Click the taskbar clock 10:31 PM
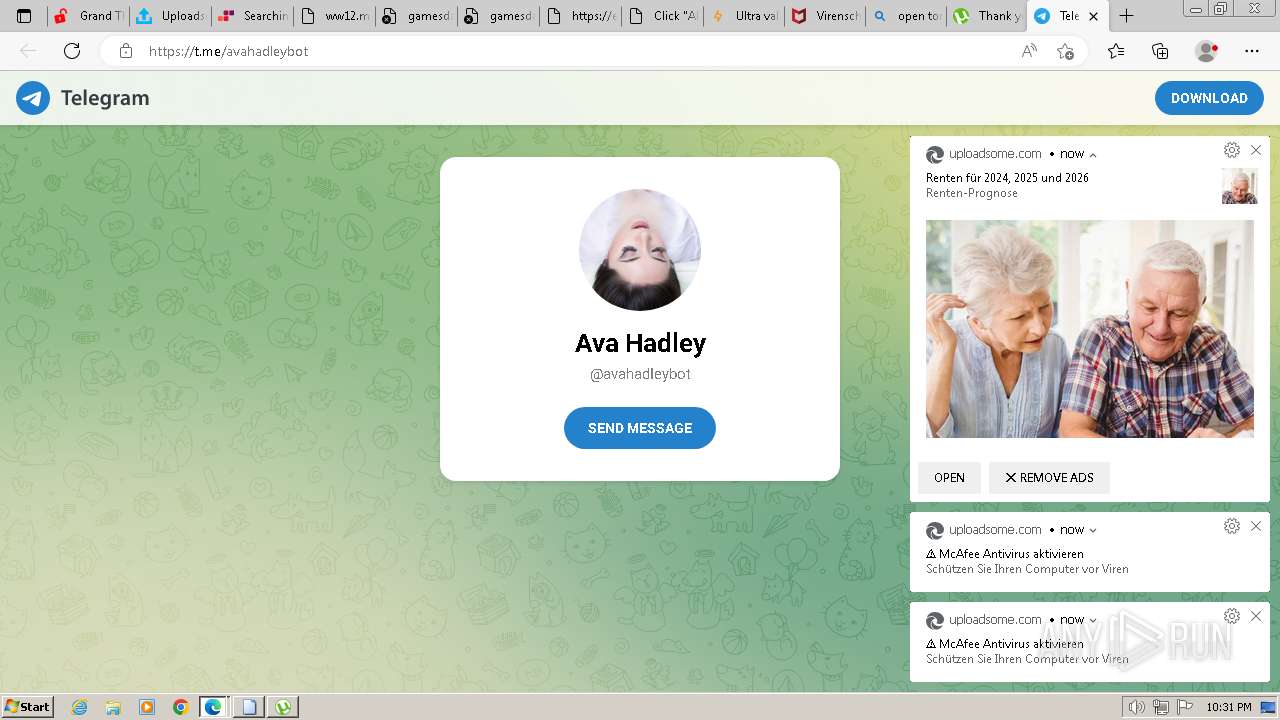This screenshot has width=1280, height=720. tap(1229, 707)
